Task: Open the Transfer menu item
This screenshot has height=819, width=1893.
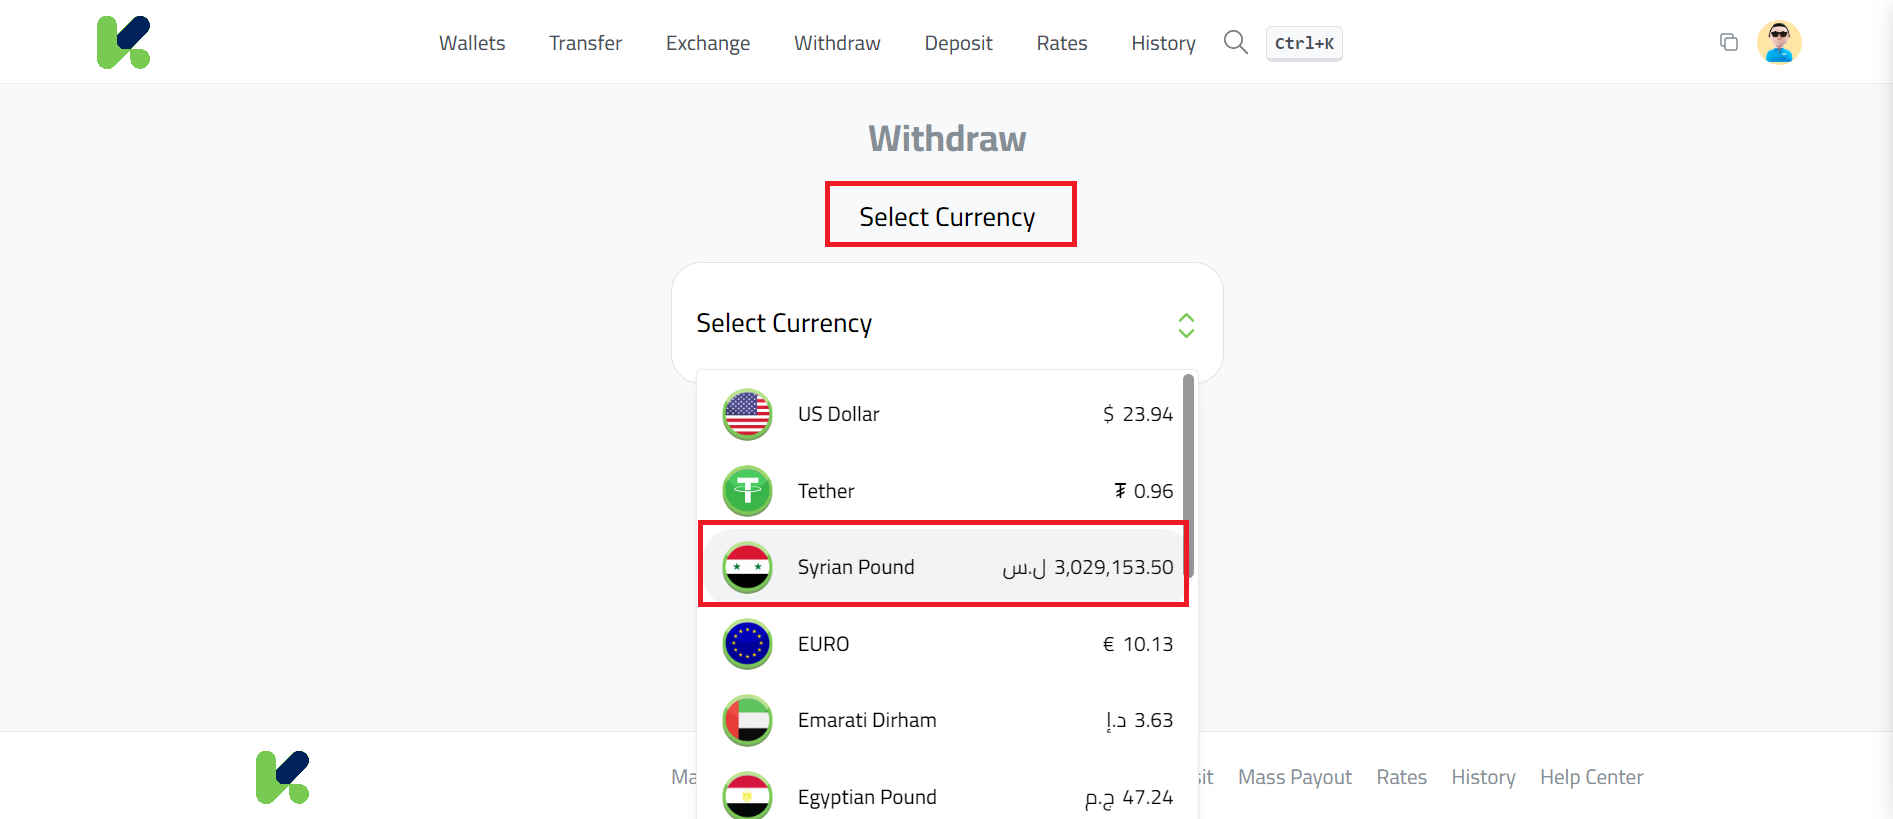Action: (585, 43)
